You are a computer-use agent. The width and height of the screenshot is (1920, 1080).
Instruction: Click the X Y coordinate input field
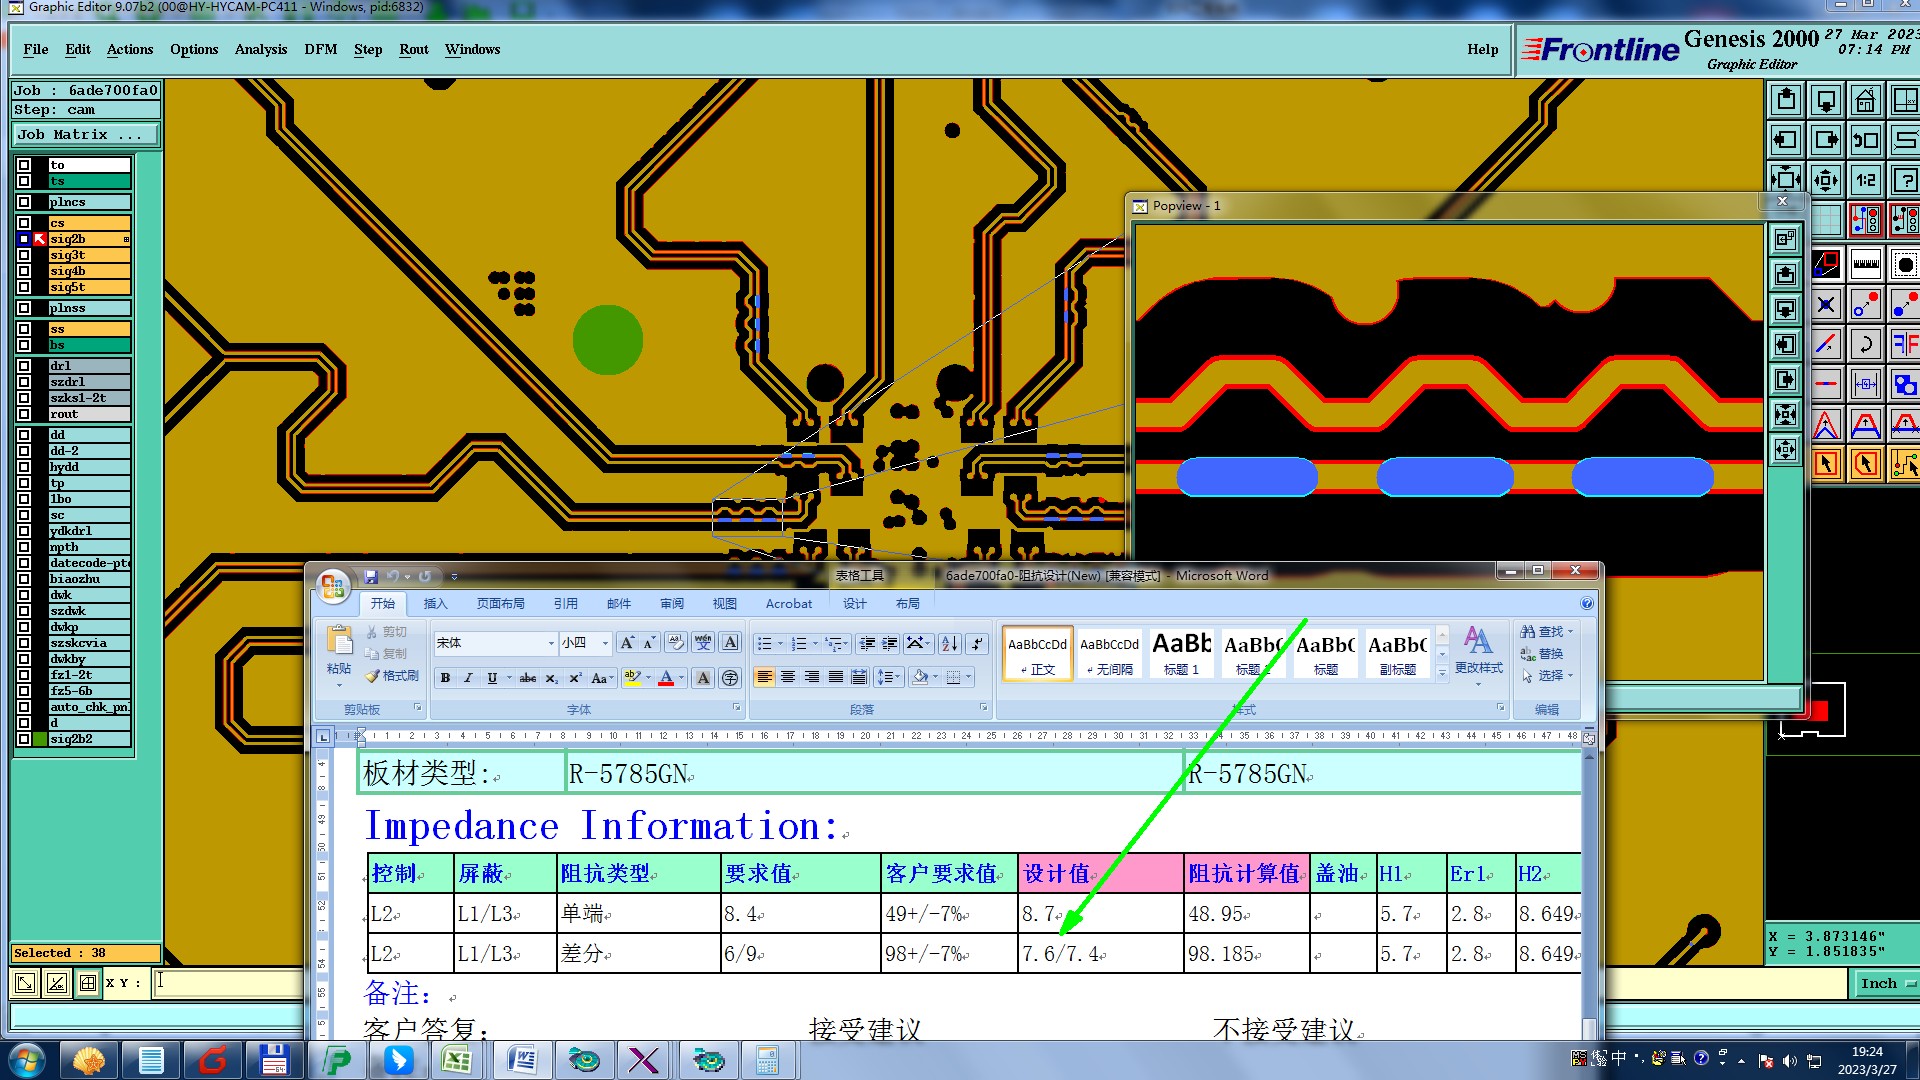230,983
